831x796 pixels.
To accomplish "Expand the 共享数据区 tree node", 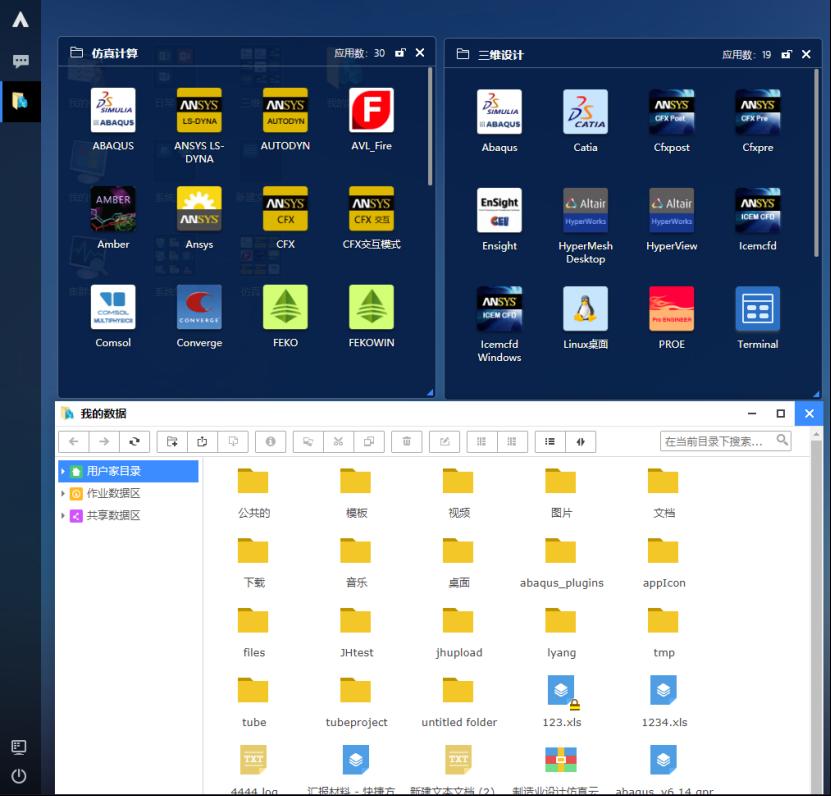I will pyautogui.click(x=63, y=515).
